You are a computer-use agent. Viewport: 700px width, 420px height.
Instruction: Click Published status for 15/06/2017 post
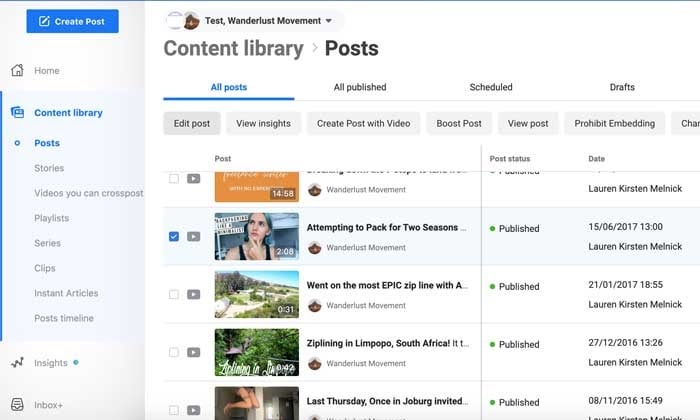(515, 229)
